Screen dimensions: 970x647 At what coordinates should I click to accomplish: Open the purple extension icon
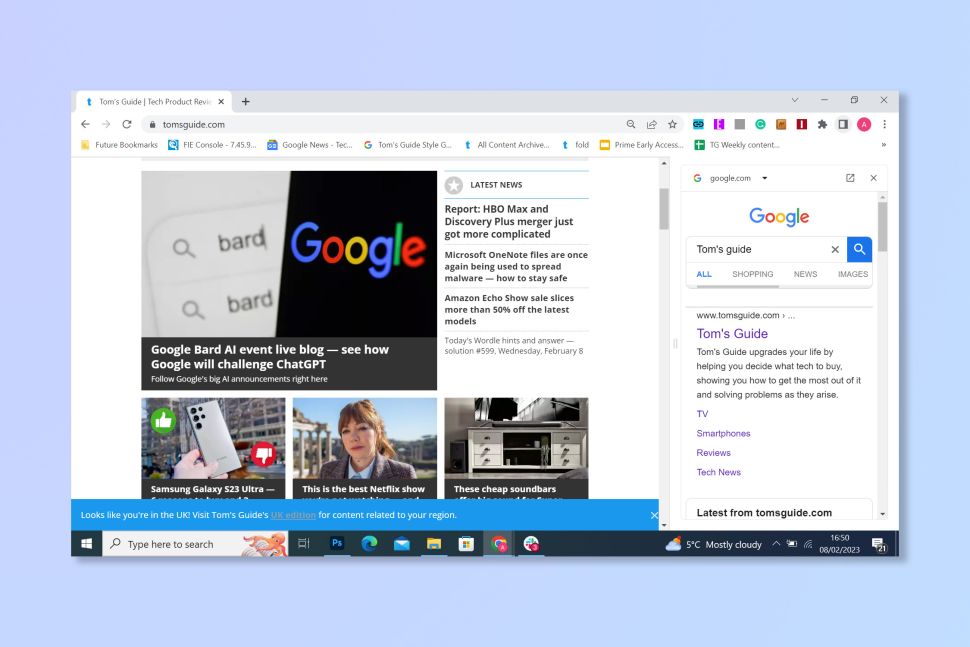[719, 124]
